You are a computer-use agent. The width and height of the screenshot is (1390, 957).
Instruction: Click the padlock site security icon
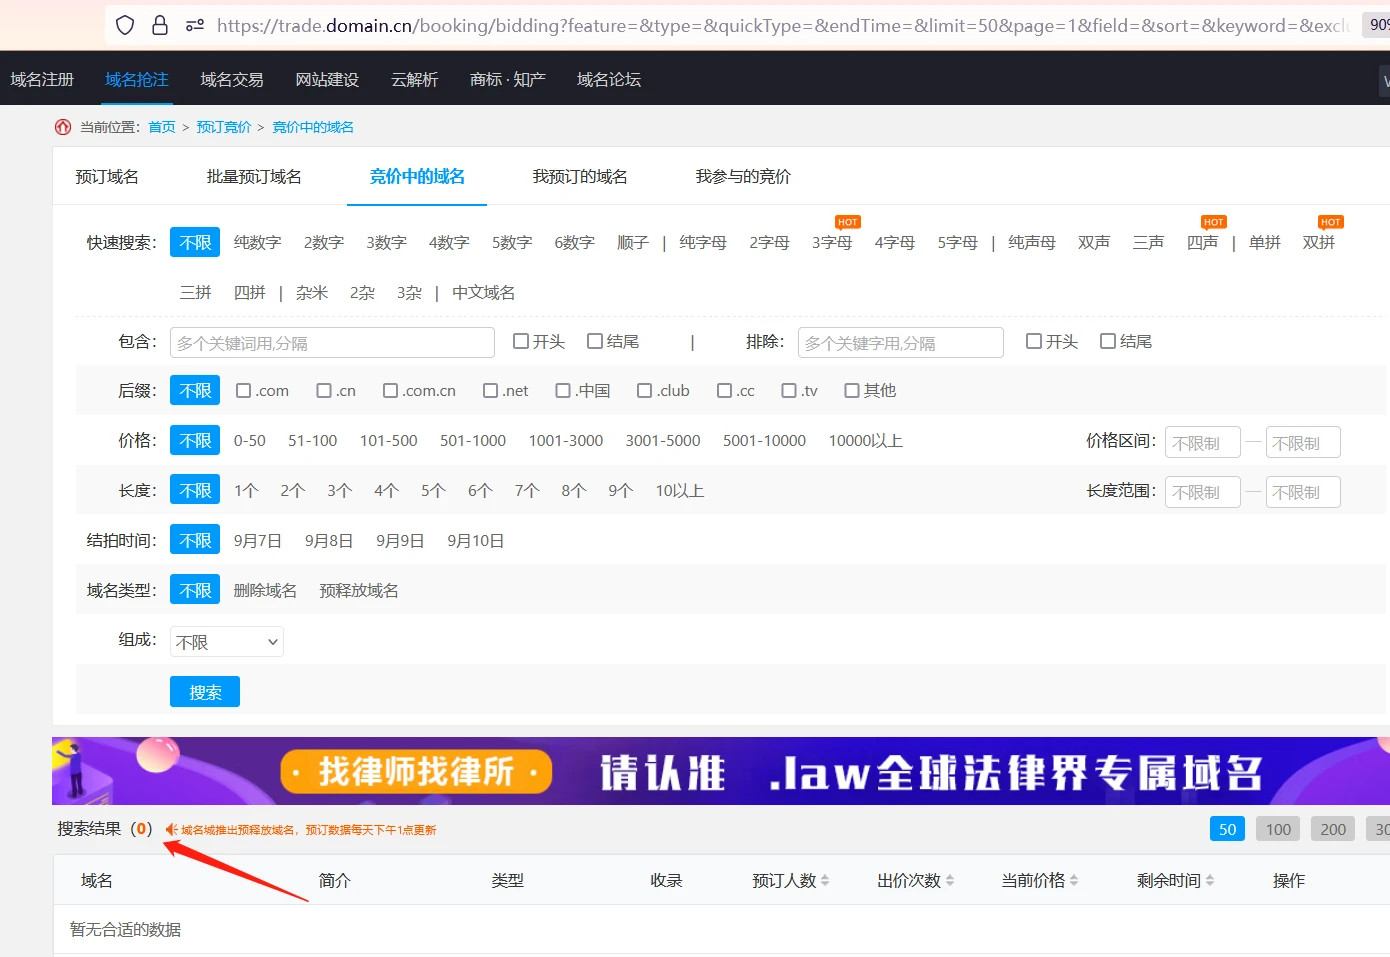tap(160, 25)
